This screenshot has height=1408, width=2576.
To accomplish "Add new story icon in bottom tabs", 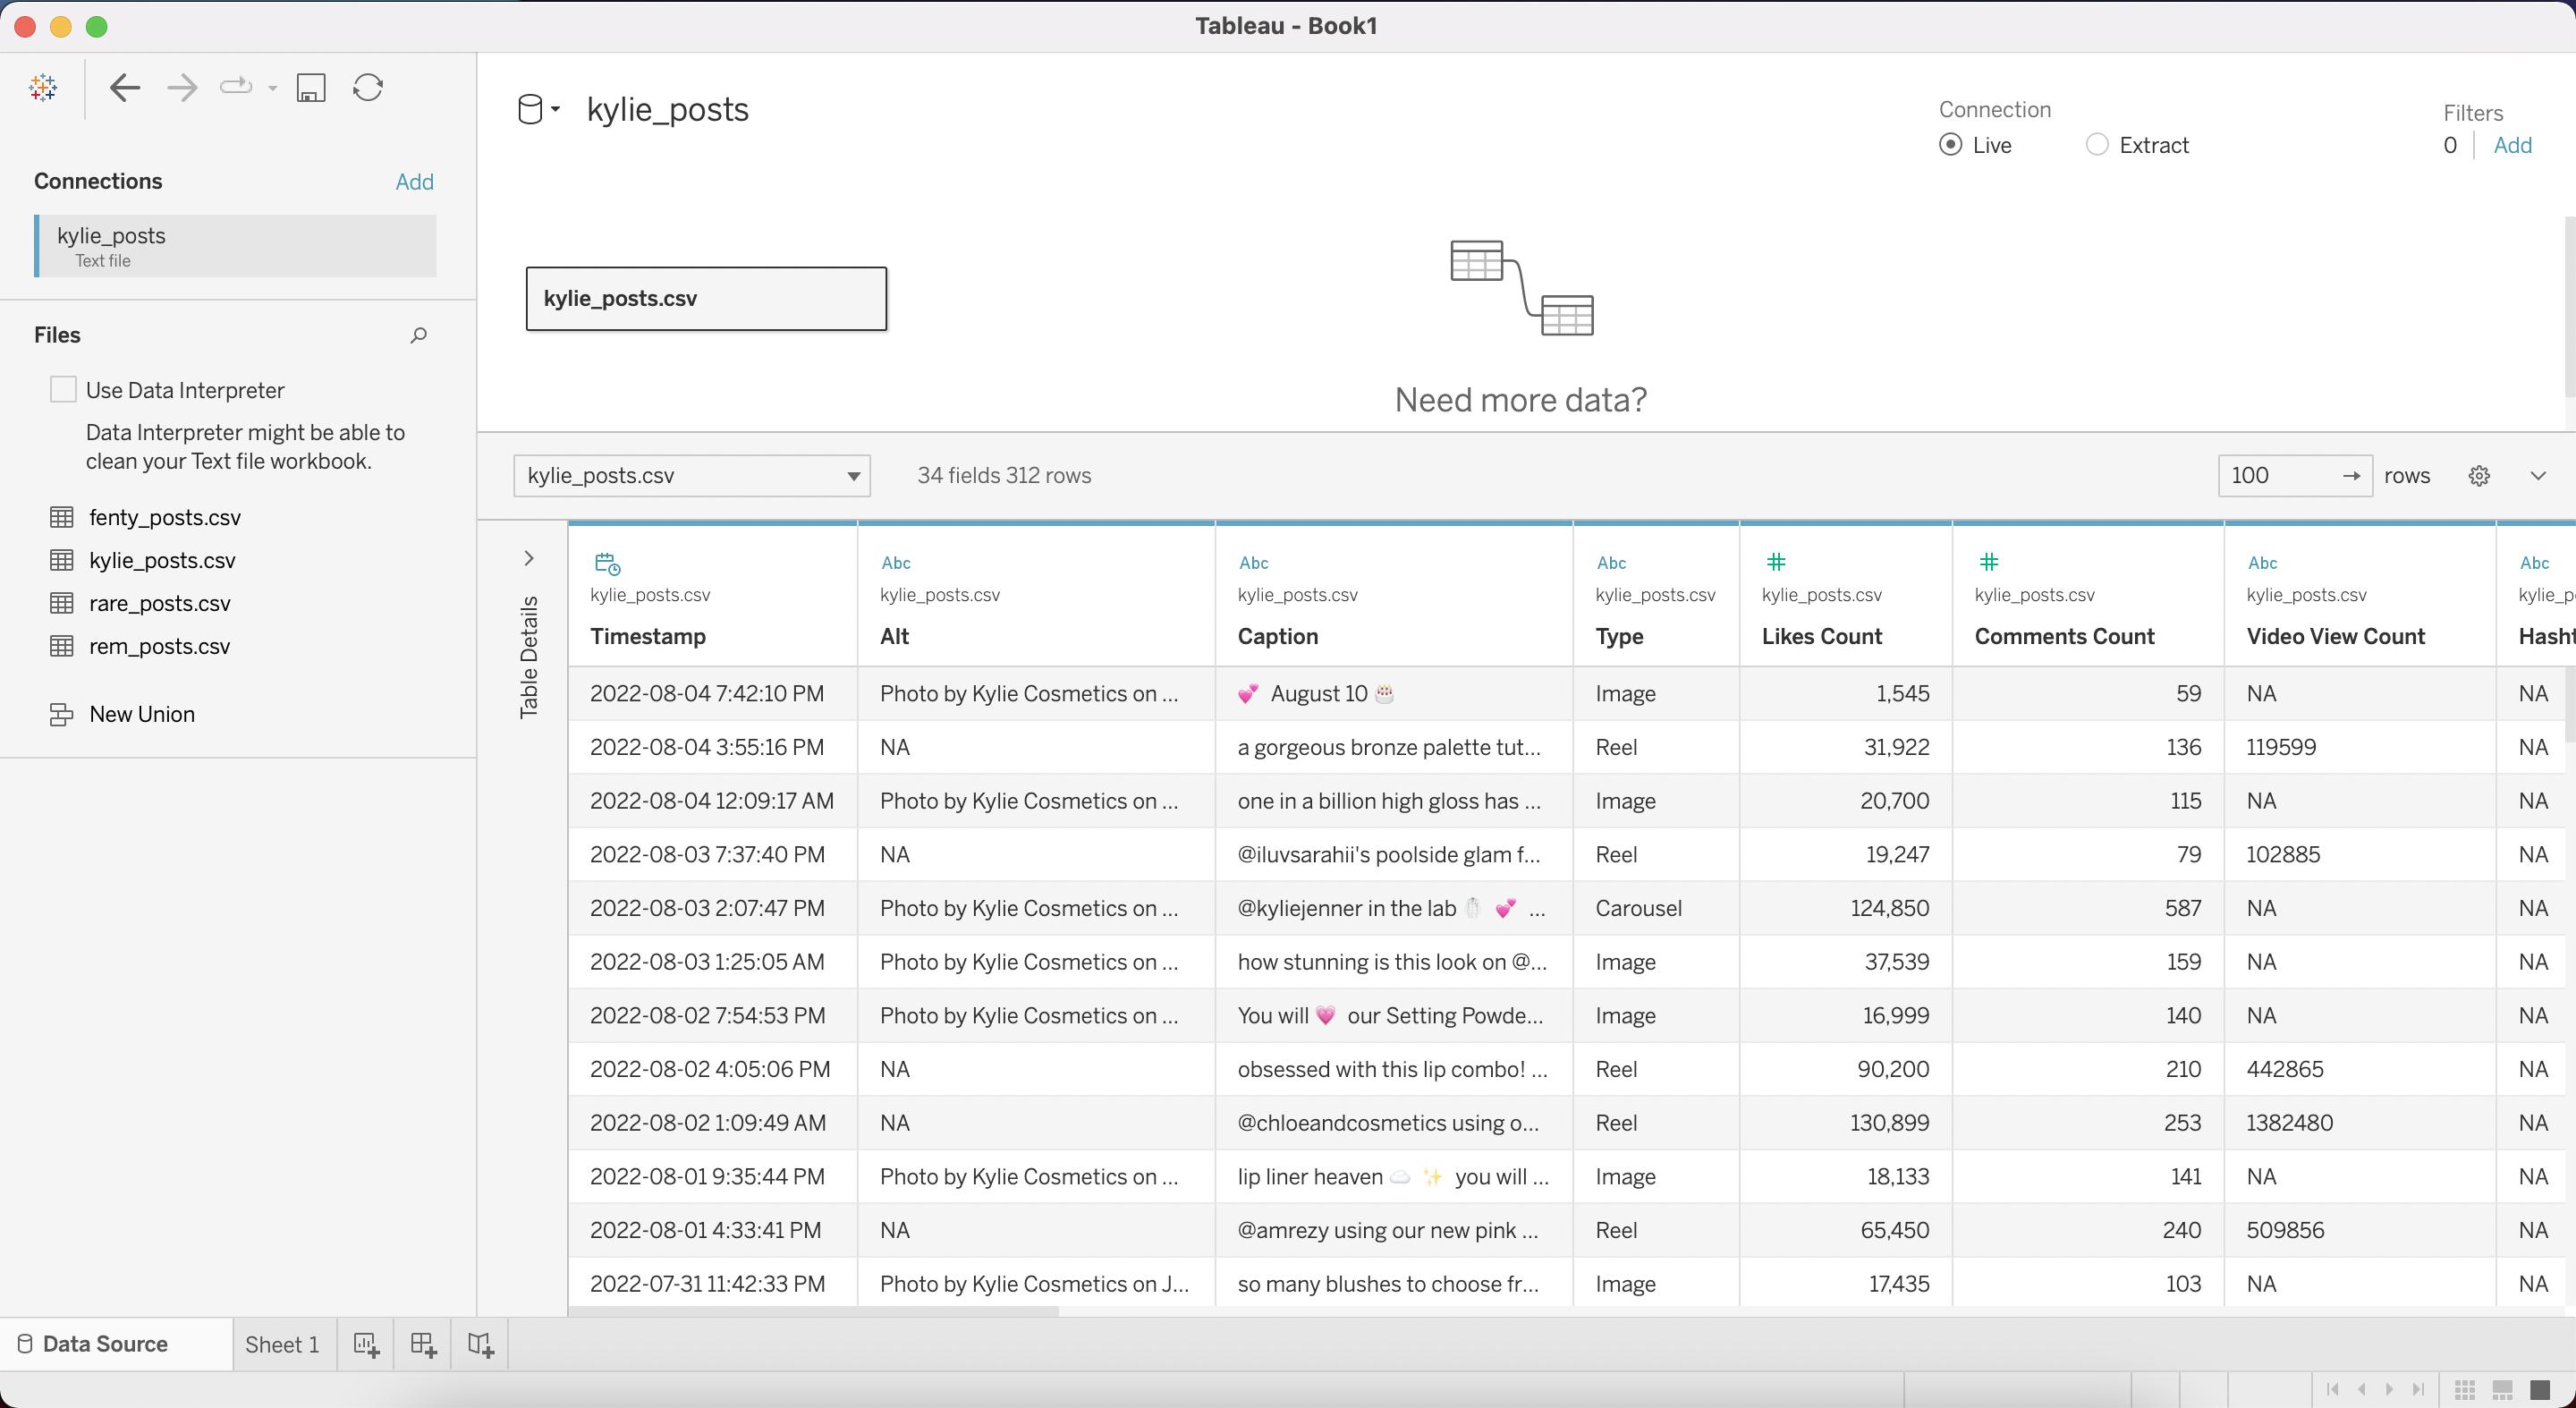I will click(x=481, y=1345).
